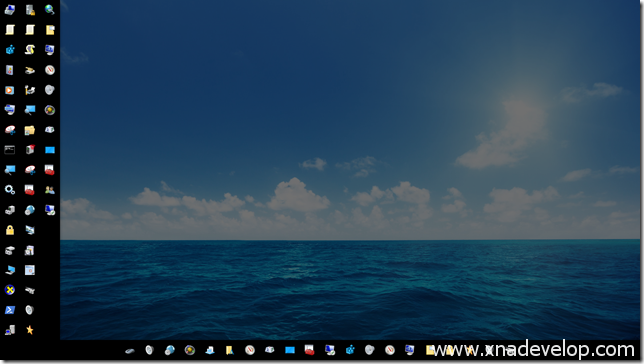
Task: Open the globe with magnifier icon
Action: [x=50, y=9]
